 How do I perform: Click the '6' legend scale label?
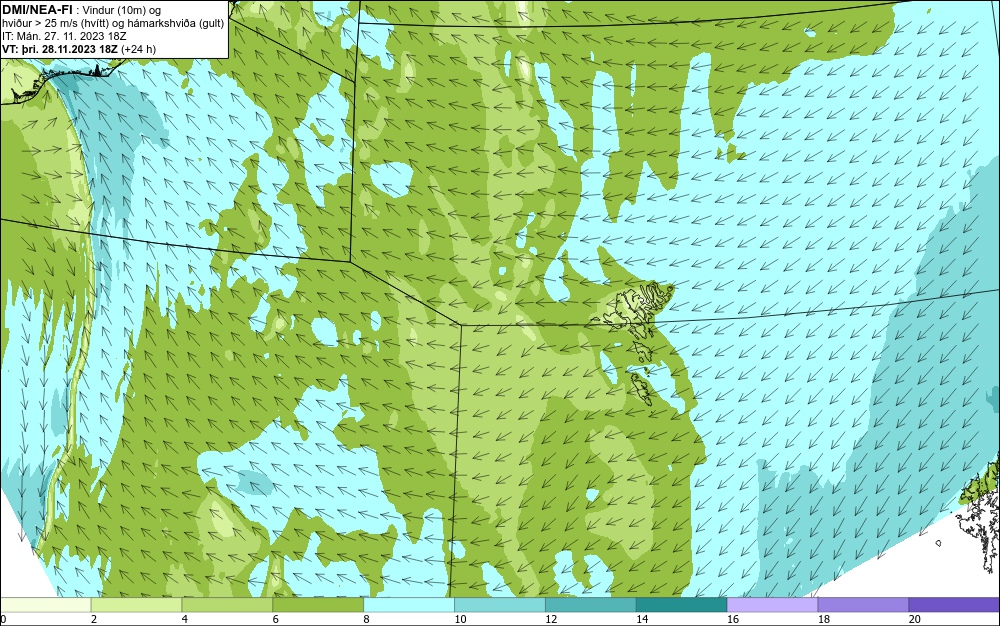pyautogui.click(x=276, y=619)
